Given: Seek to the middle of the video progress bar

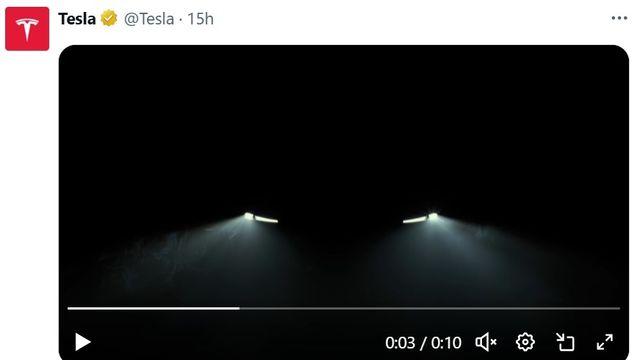Looking at the screenshot, I should pyautogui.click(x=344, y=309).
